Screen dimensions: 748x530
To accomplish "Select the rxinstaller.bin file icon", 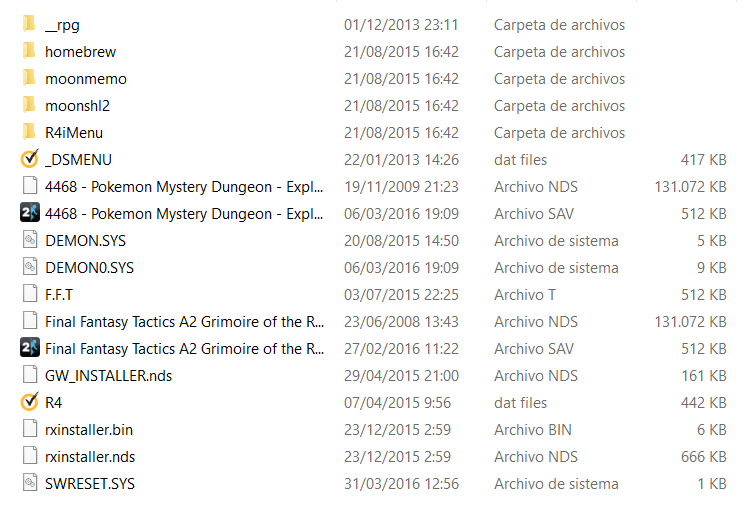I will (29, 429).
